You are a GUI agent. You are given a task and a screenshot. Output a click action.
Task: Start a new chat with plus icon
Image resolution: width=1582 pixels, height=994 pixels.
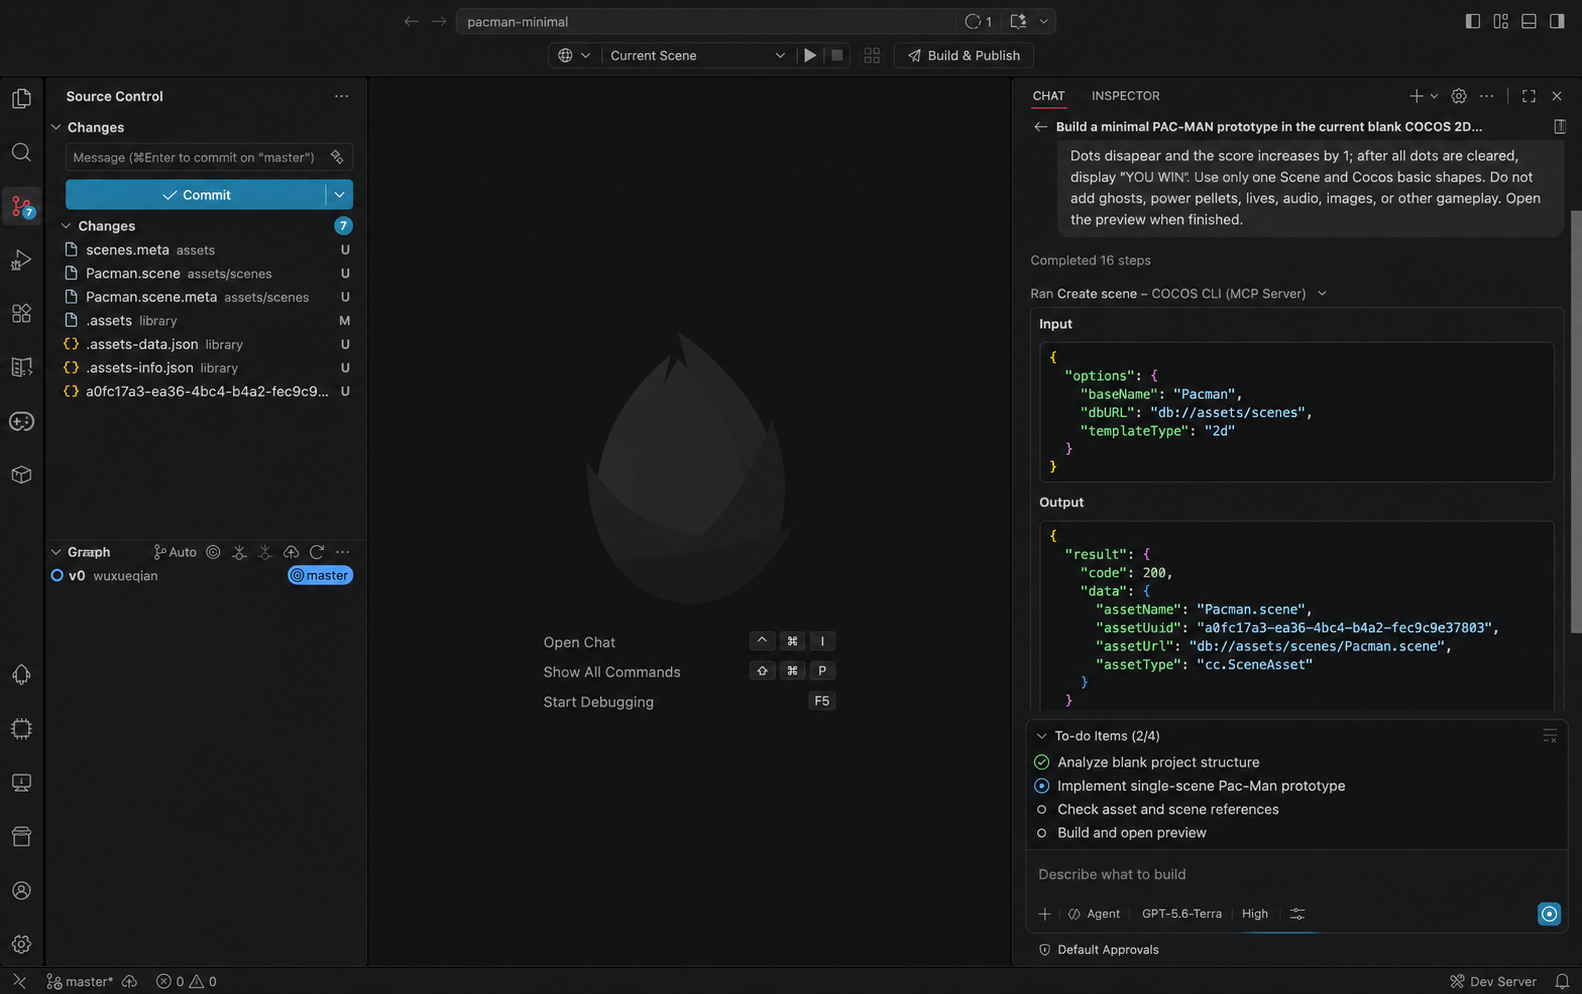coord(1416,96)
